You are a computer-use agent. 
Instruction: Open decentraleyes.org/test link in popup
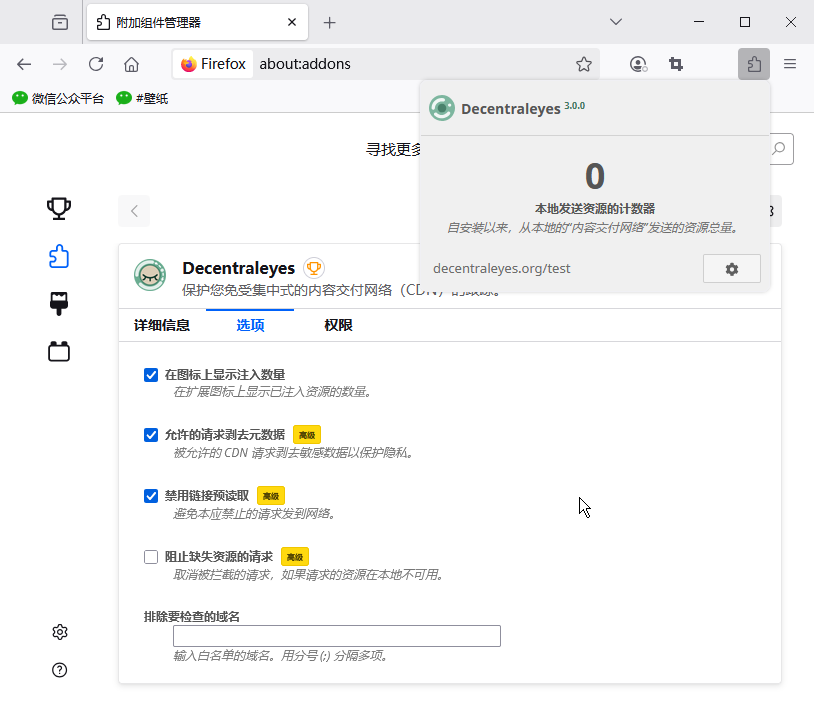click(501, 268)
